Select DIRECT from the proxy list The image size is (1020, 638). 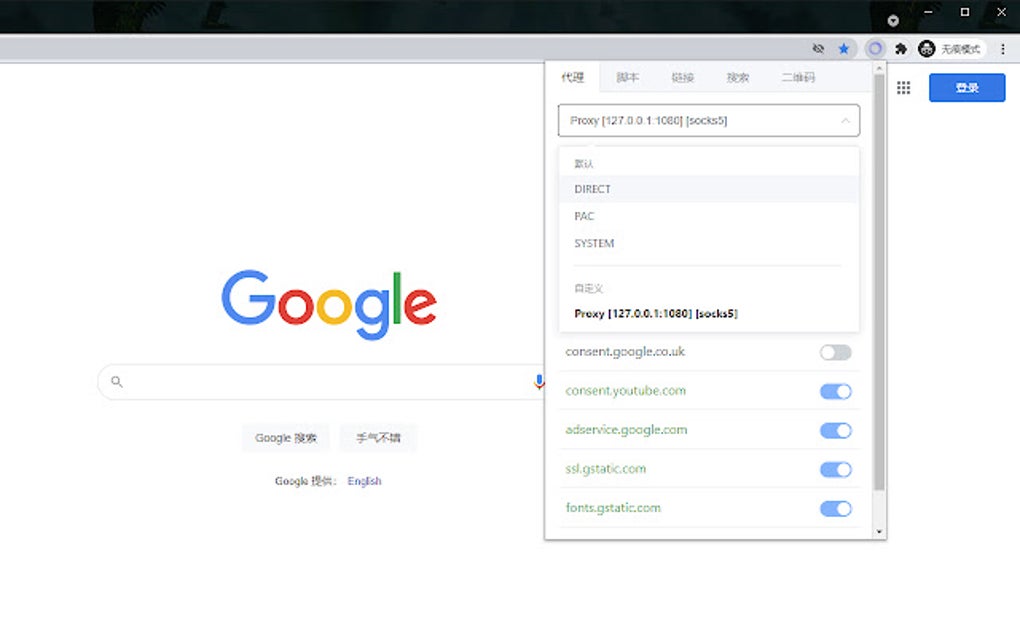tap(592, 189)
